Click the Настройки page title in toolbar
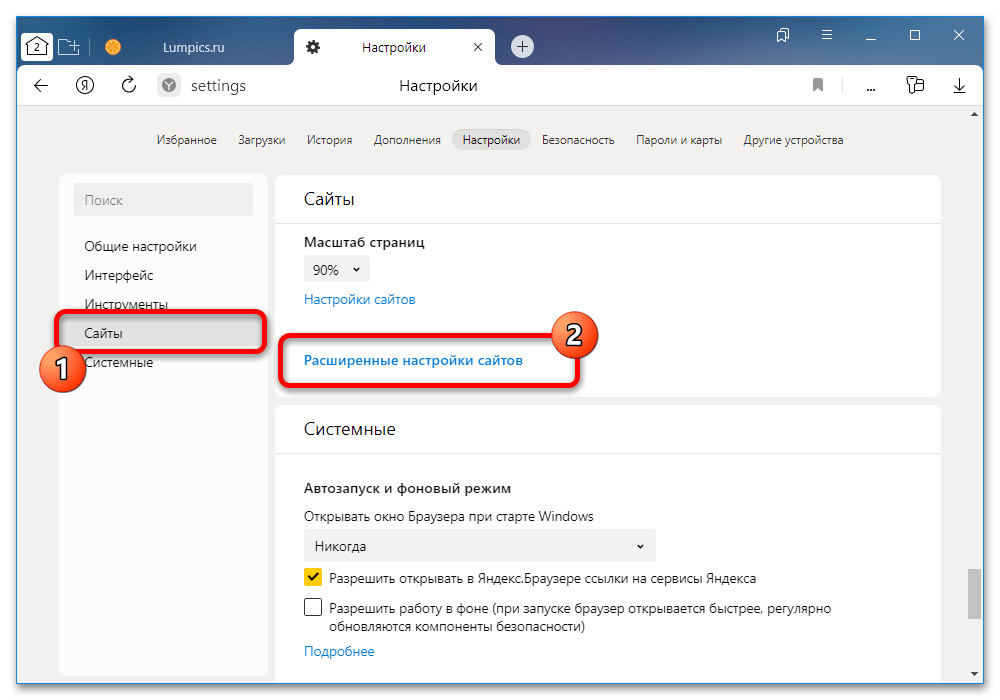The image size is (1000, 700). point(438,85)
